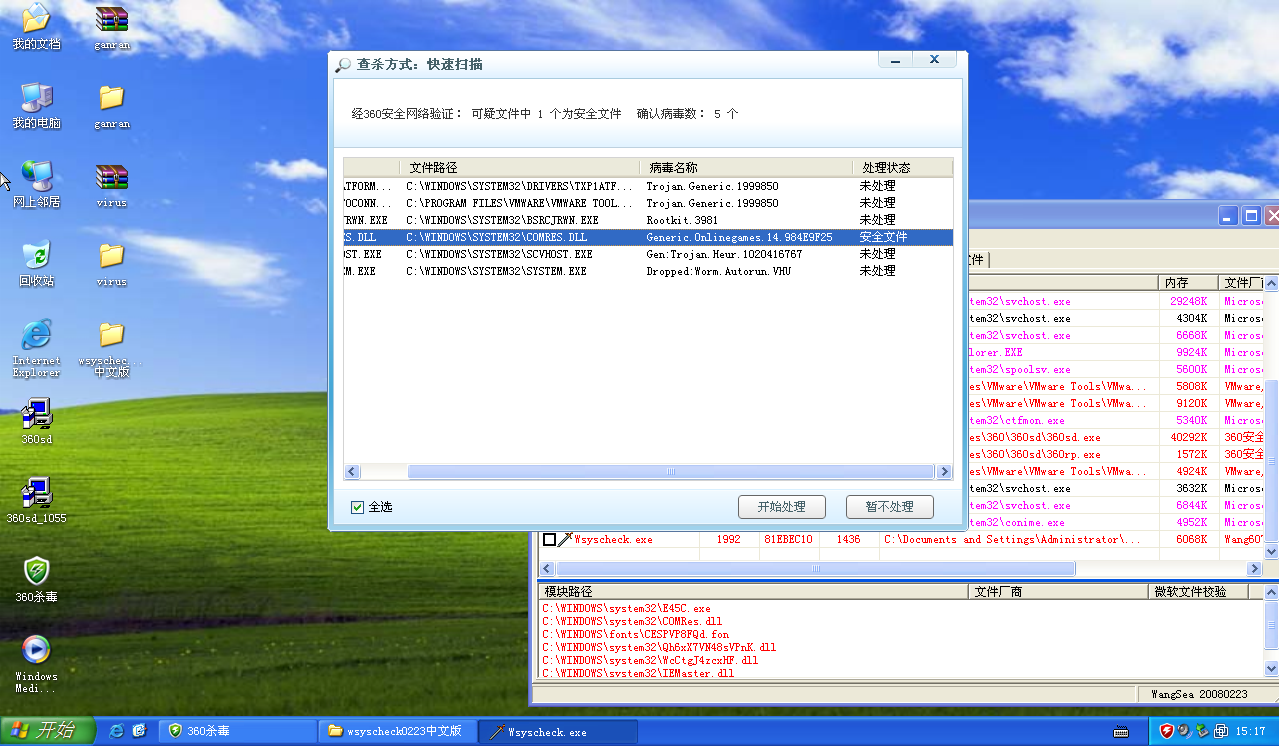Screen dimensions: 1279x746
Task: Click module list scroll down arrow
Action: (1271, 669)
